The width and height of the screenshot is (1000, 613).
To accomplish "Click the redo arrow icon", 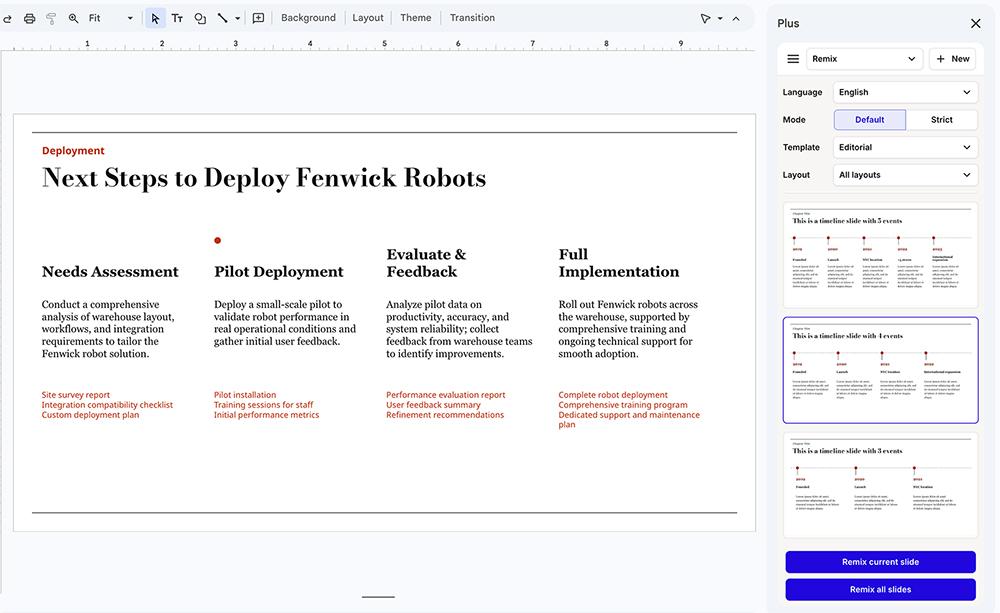I will (x=7, y=18).
